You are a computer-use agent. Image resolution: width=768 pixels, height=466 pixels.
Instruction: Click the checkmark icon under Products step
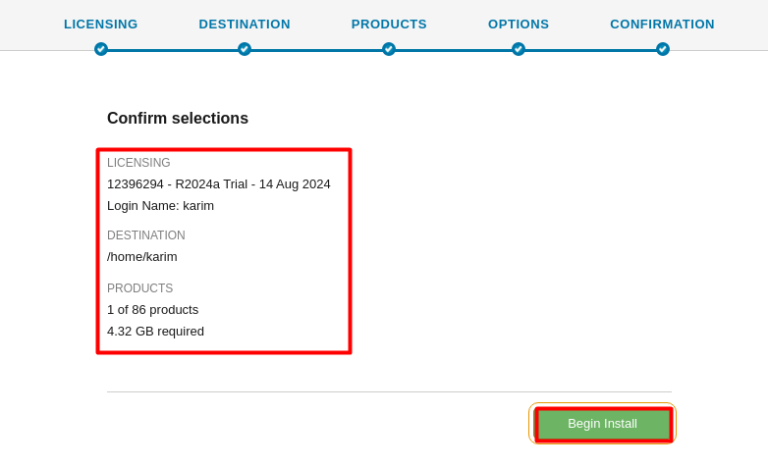pos(389,49)
